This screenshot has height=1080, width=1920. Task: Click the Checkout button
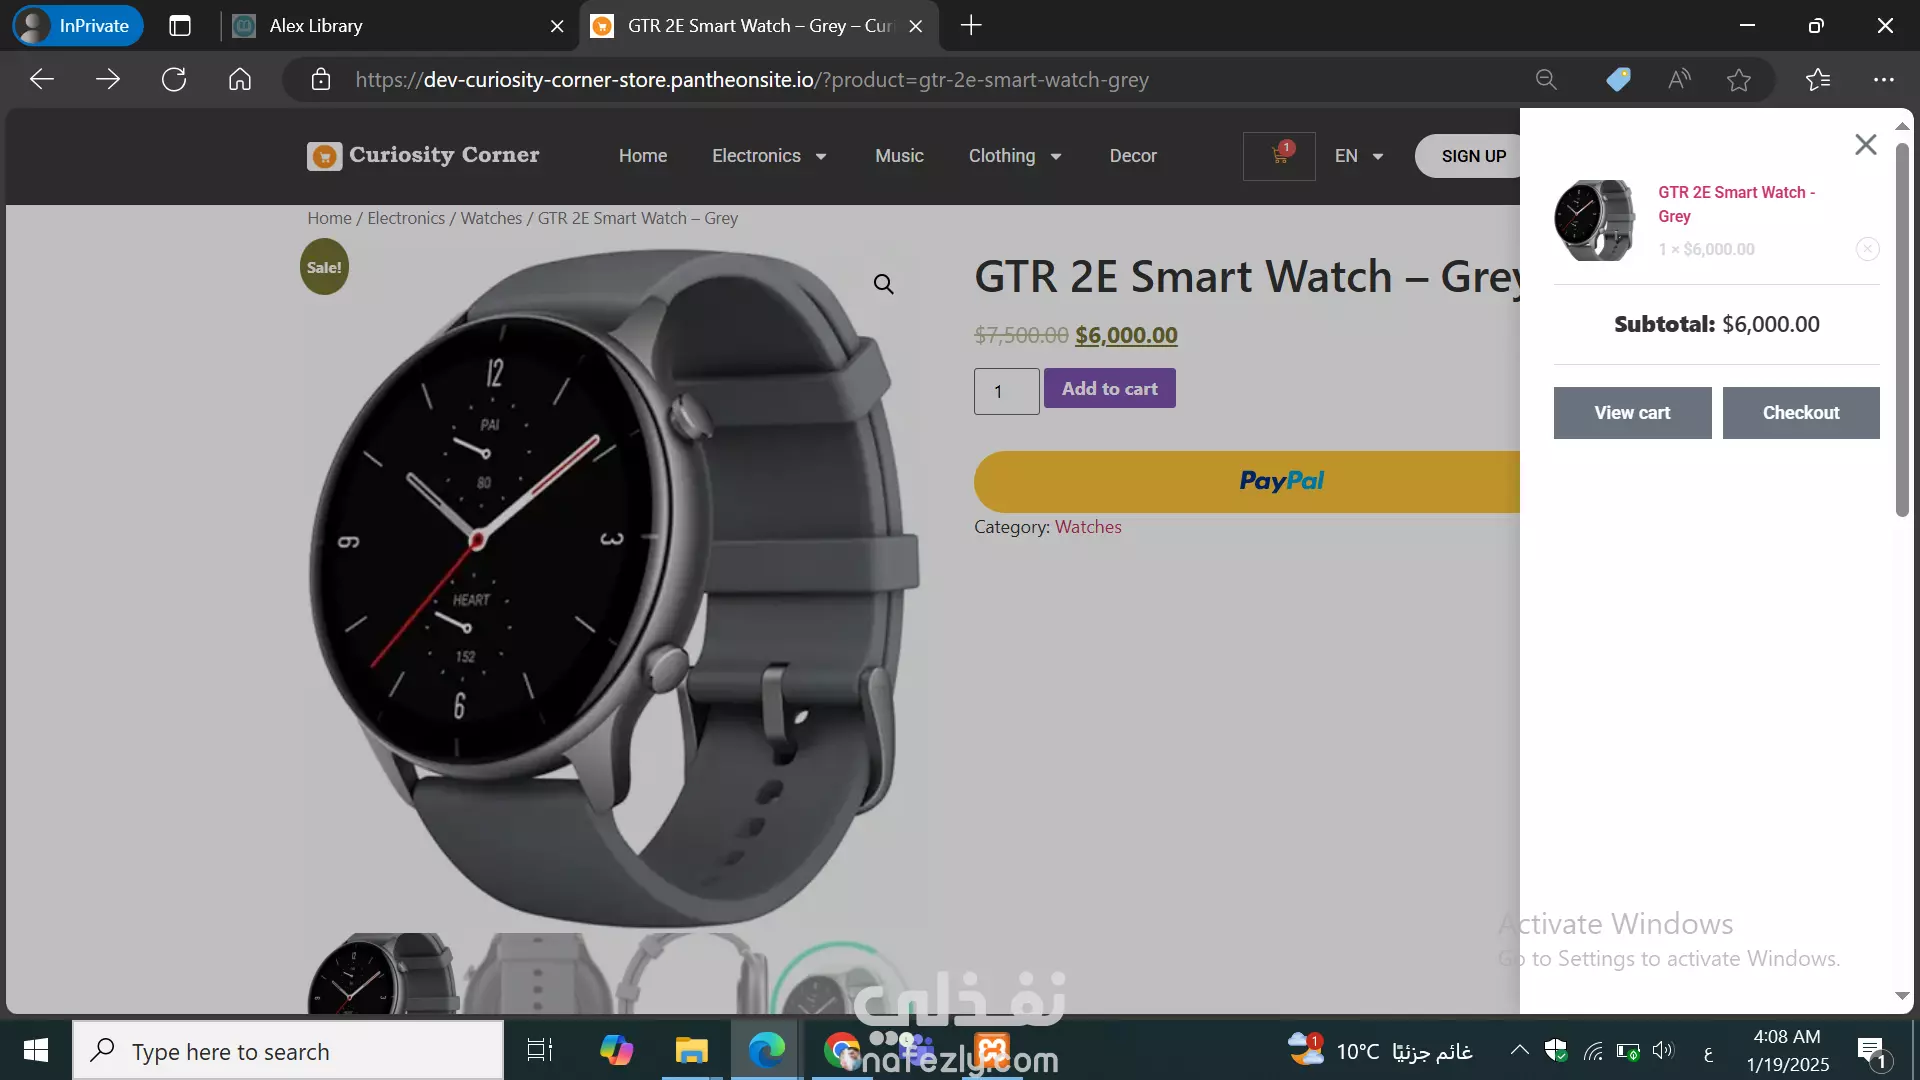(x=1801, y=412)
